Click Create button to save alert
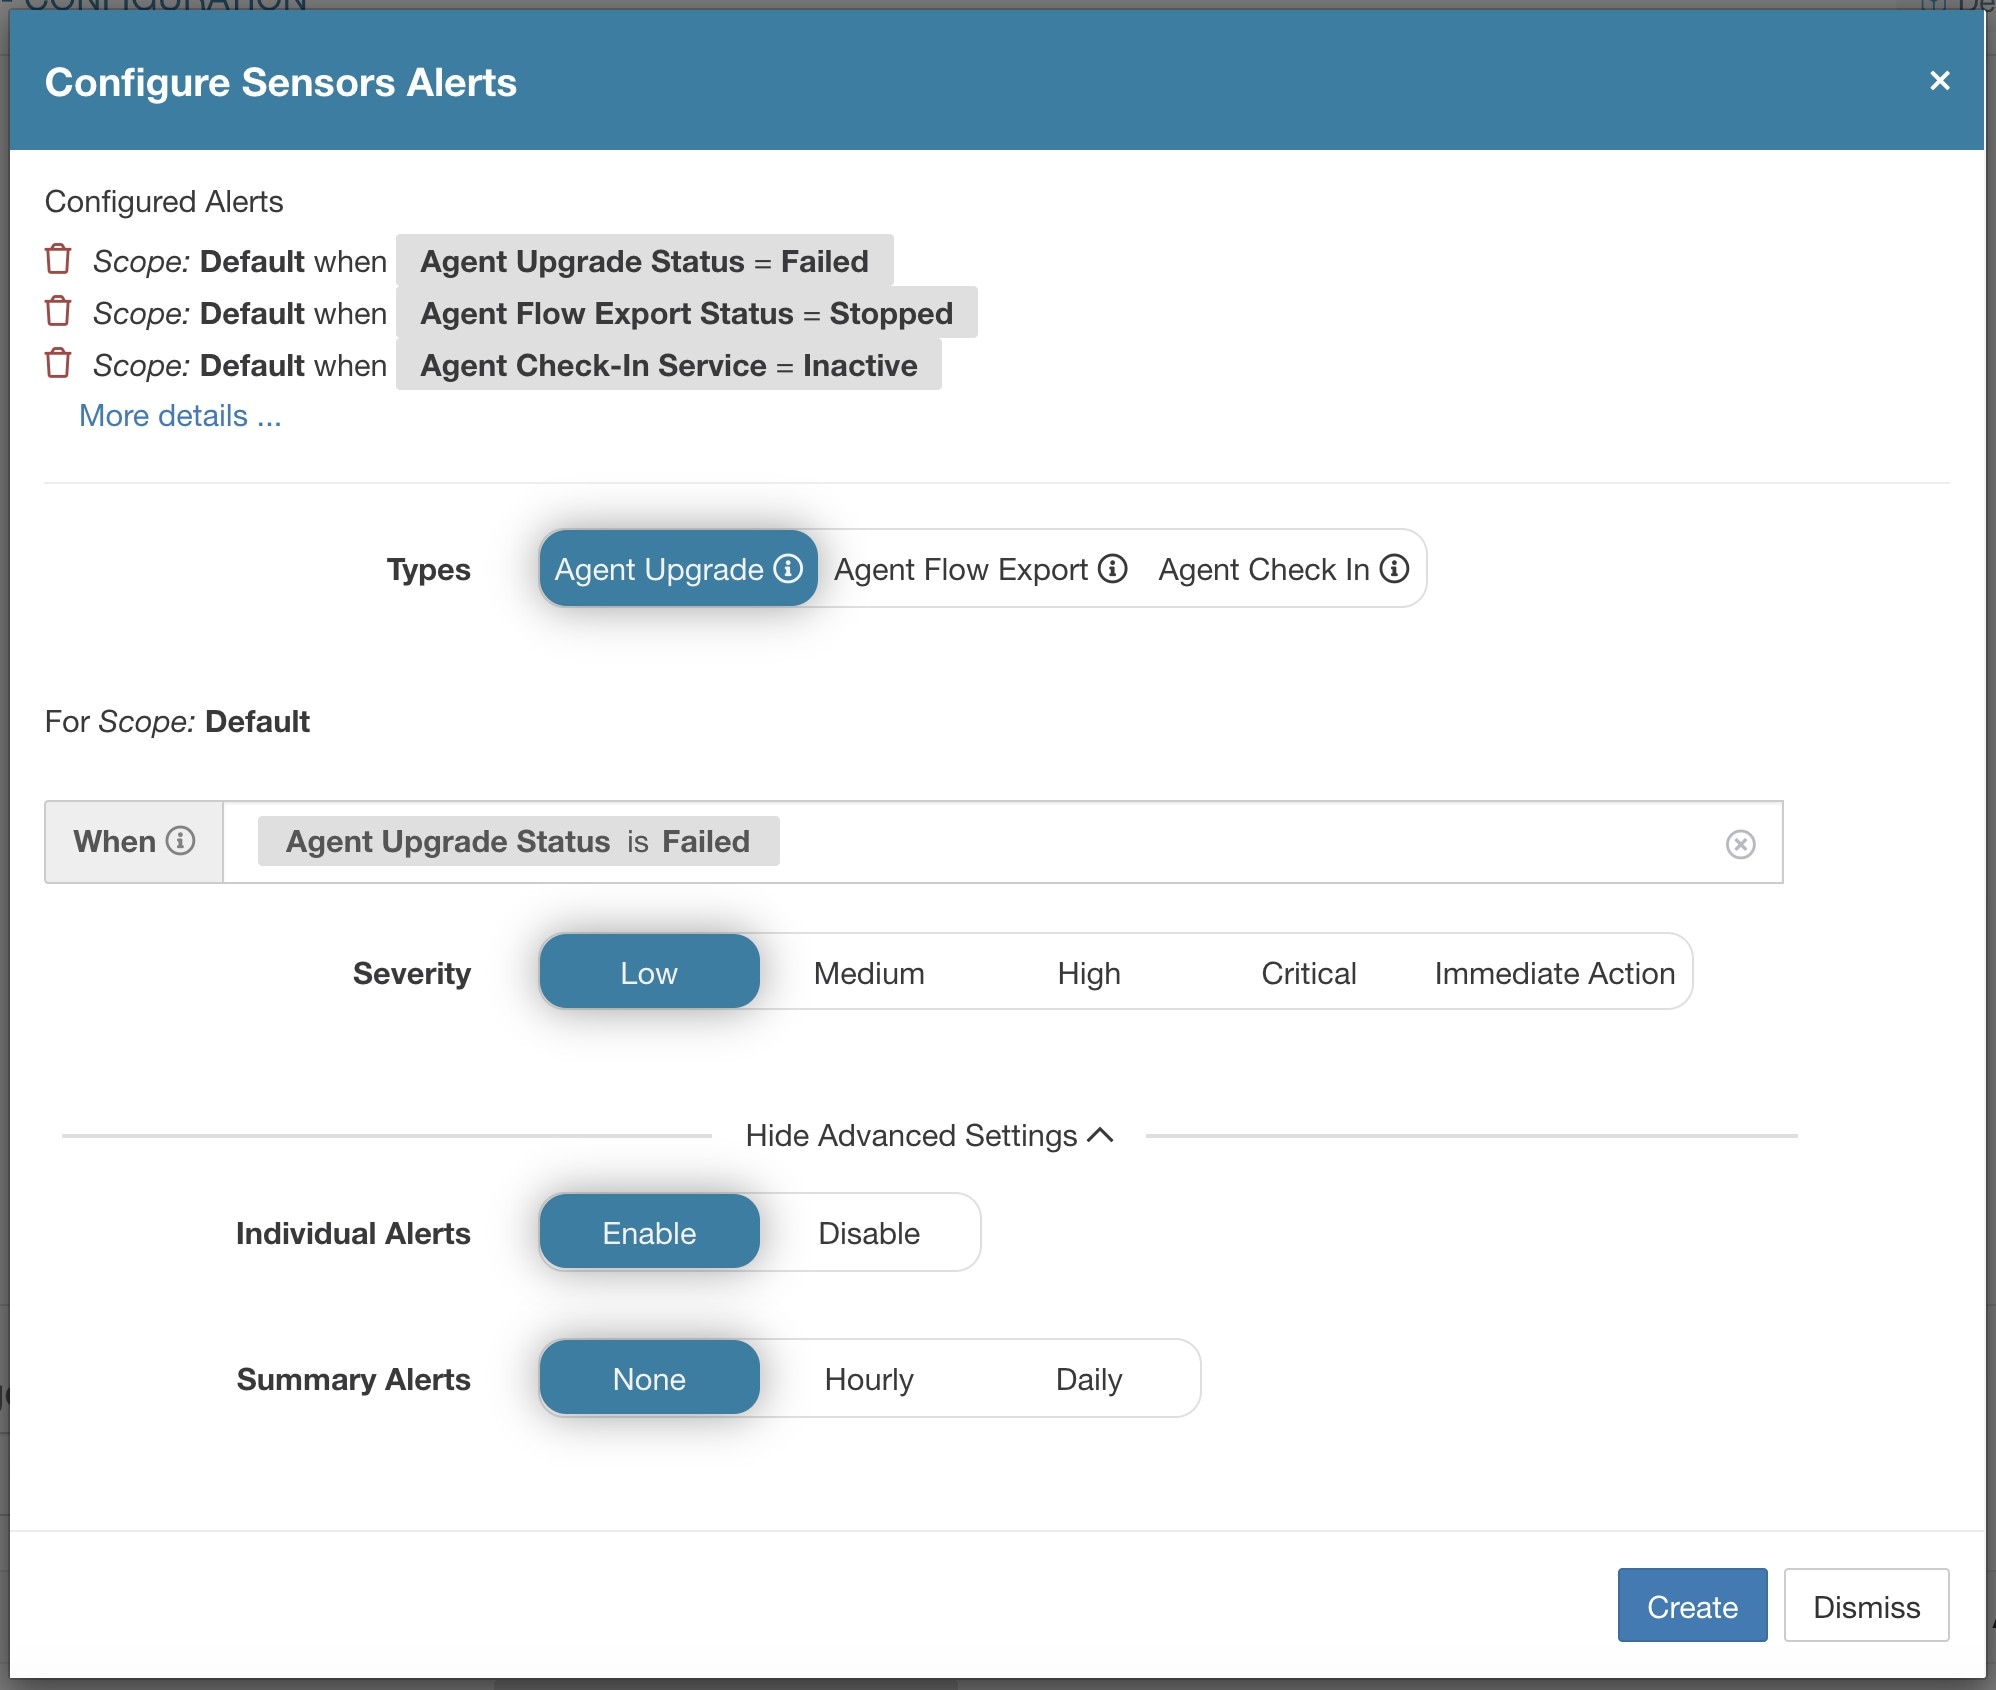This screenshot has height=1690, width=1996. tap(1693, 1606)
